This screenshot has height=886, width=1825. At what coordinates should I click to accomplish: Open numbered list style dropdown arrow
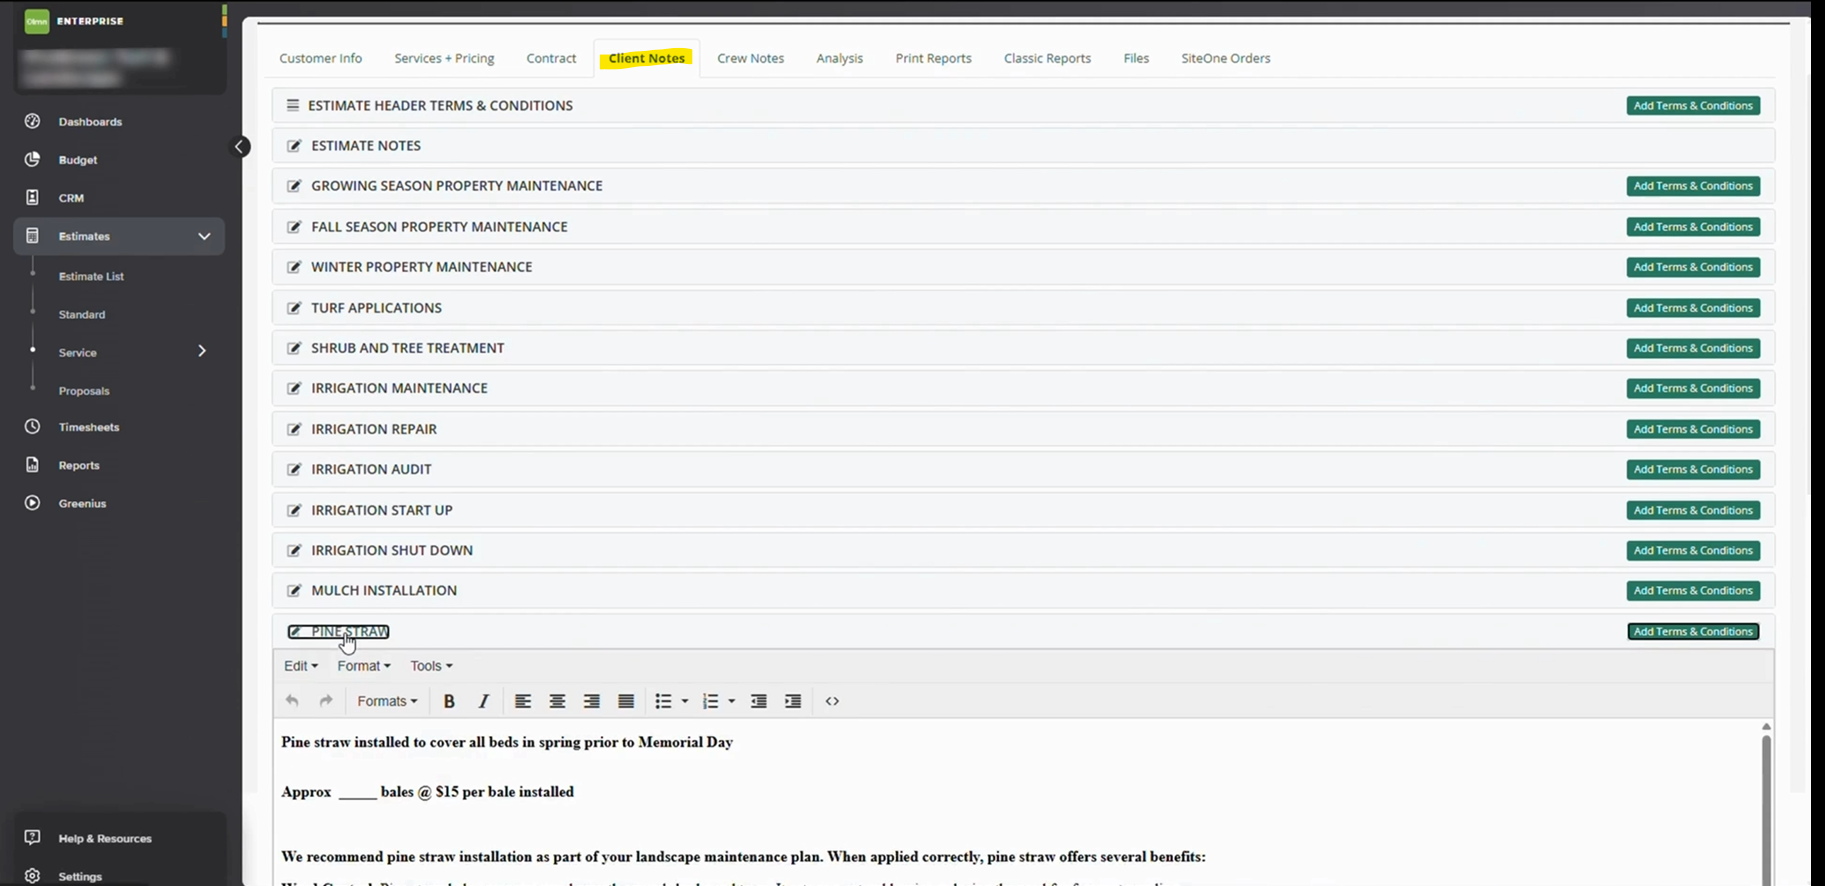pos(732,701)
